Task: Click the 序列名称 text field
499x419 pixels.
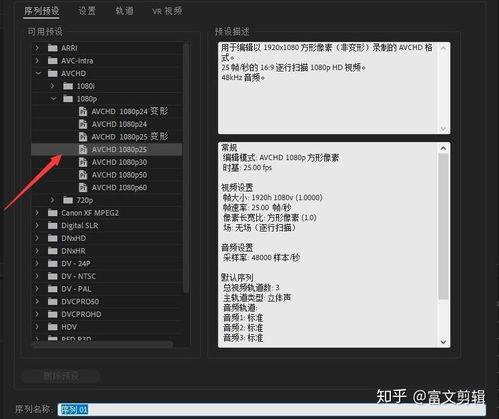Action: 272,409
